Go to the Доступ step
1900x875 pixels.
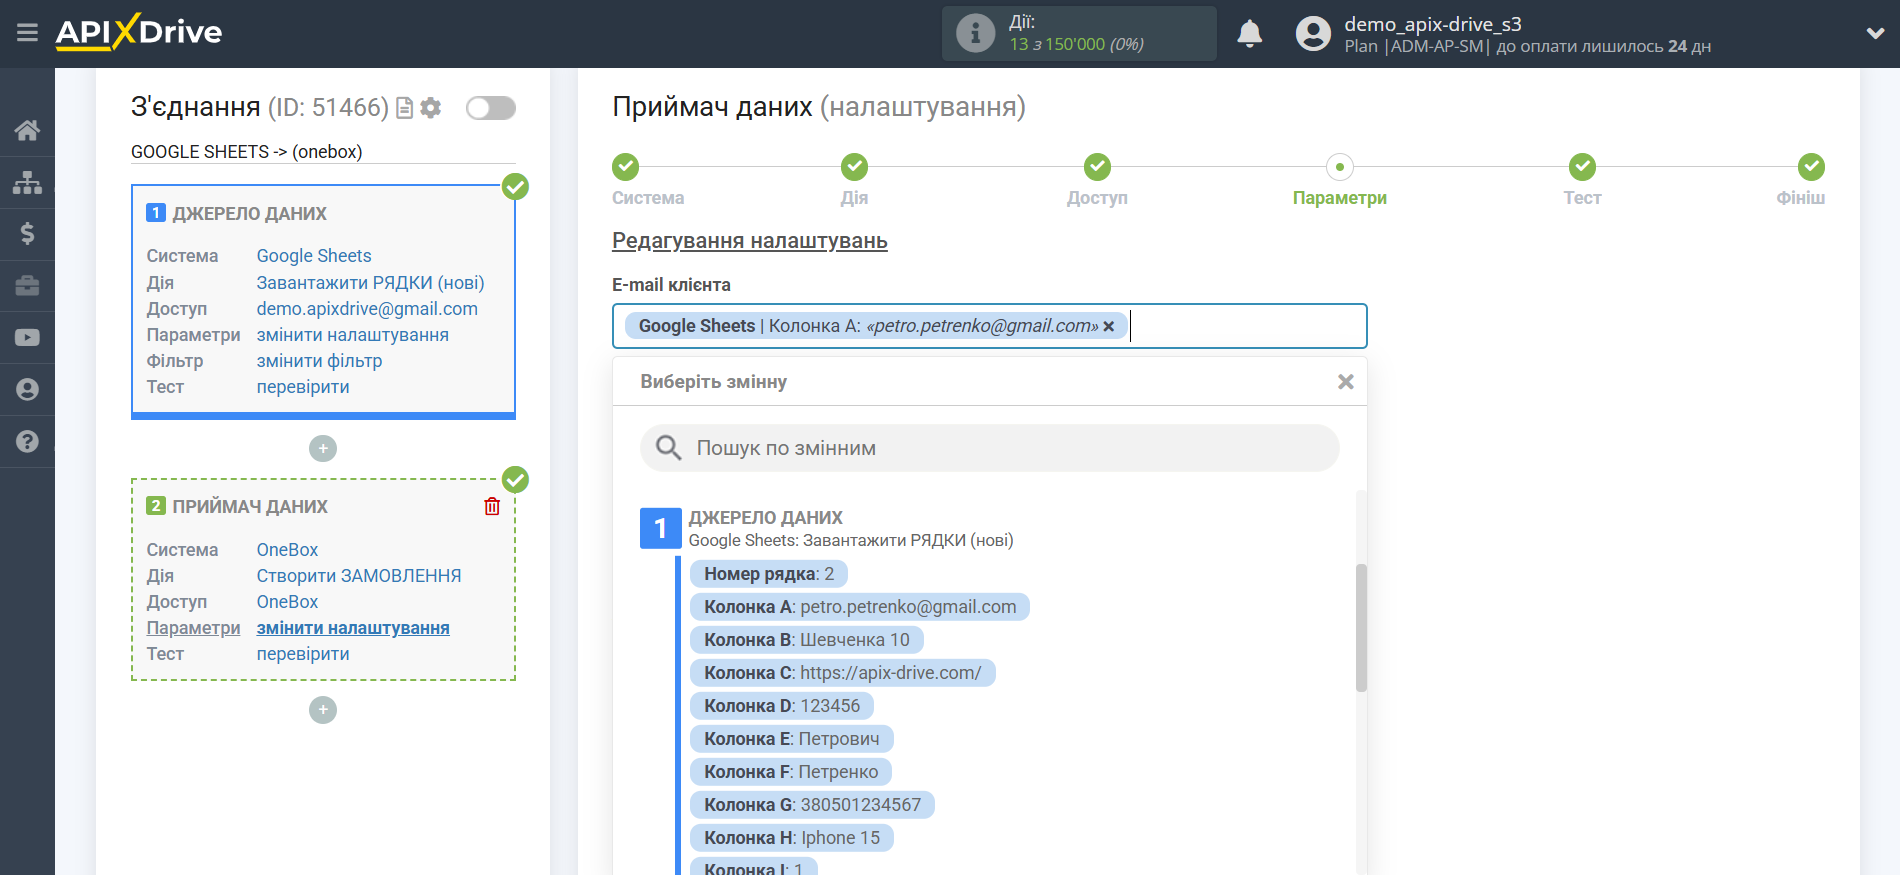point(1097,167)
